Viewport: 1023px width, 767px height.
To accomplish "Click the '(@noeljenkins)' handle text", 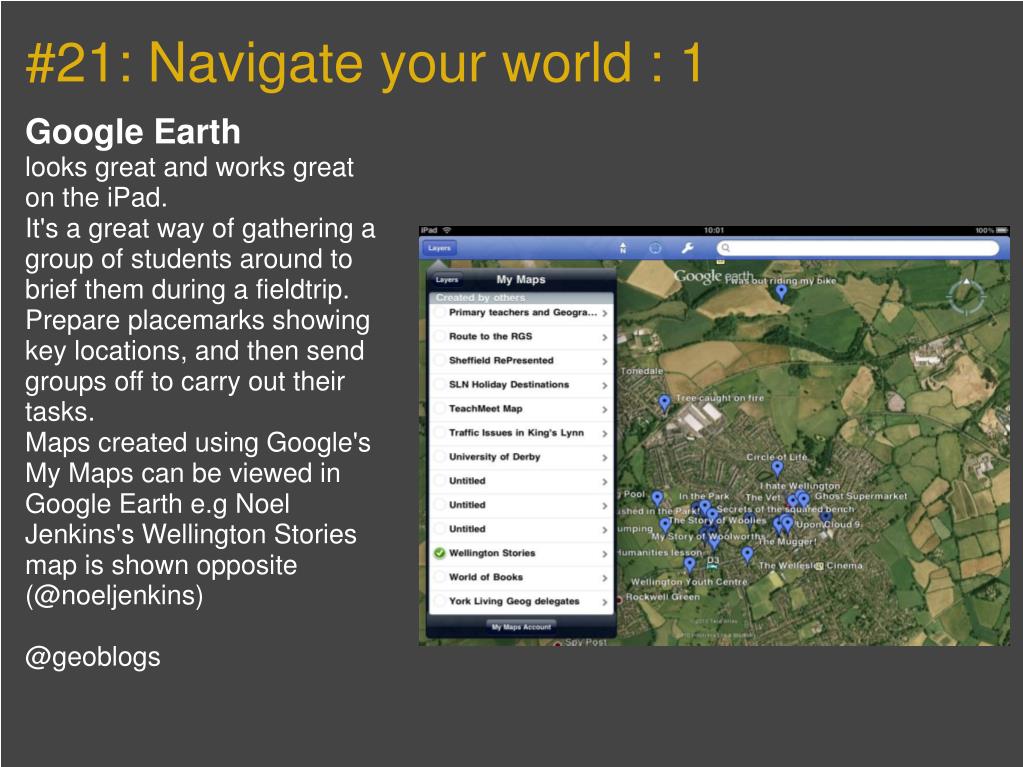I will click(114, 595).
